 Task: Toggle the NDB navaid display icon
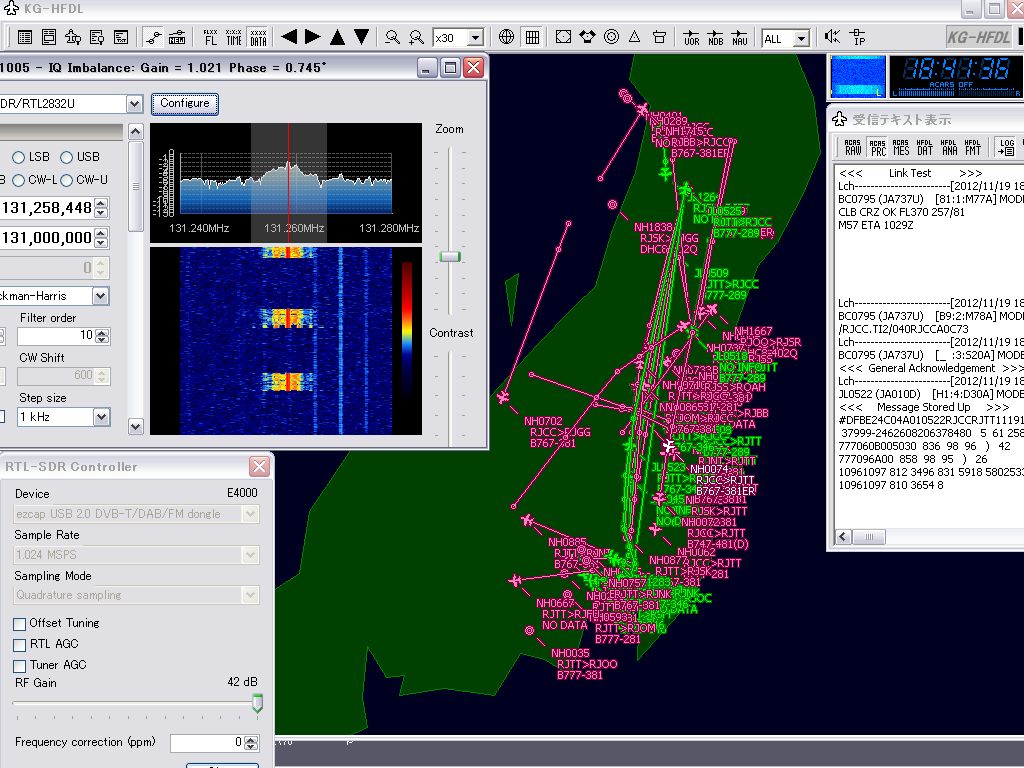[x=715, y=38]
